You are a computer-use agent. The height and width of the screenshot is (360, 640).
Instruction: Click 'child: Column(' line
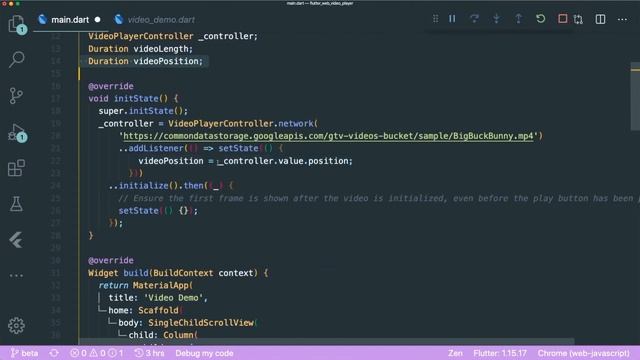[x=163, y=335]
